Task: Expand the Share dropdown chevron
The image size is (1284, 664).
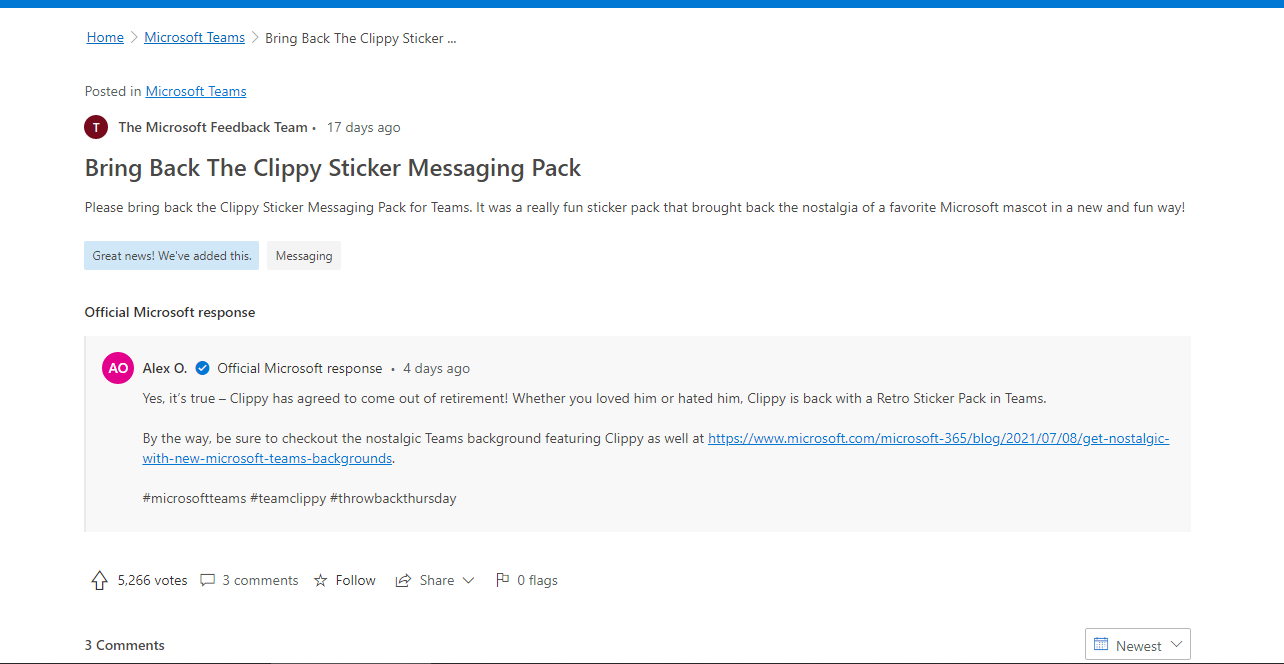Action: [x=469, y=580]
